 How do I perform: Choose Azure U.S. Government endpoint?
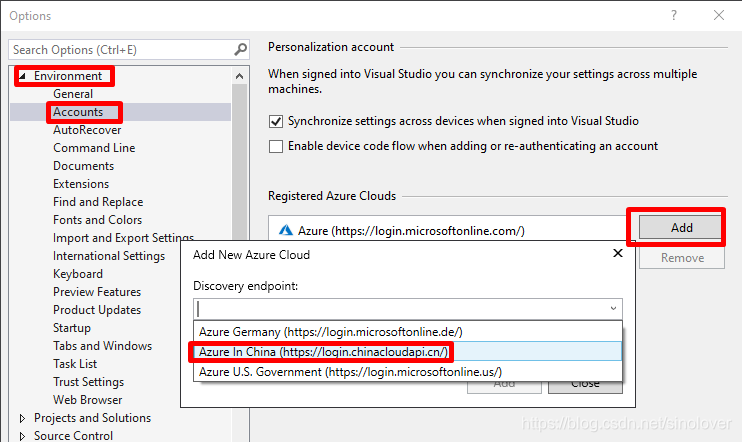point(407,372)
